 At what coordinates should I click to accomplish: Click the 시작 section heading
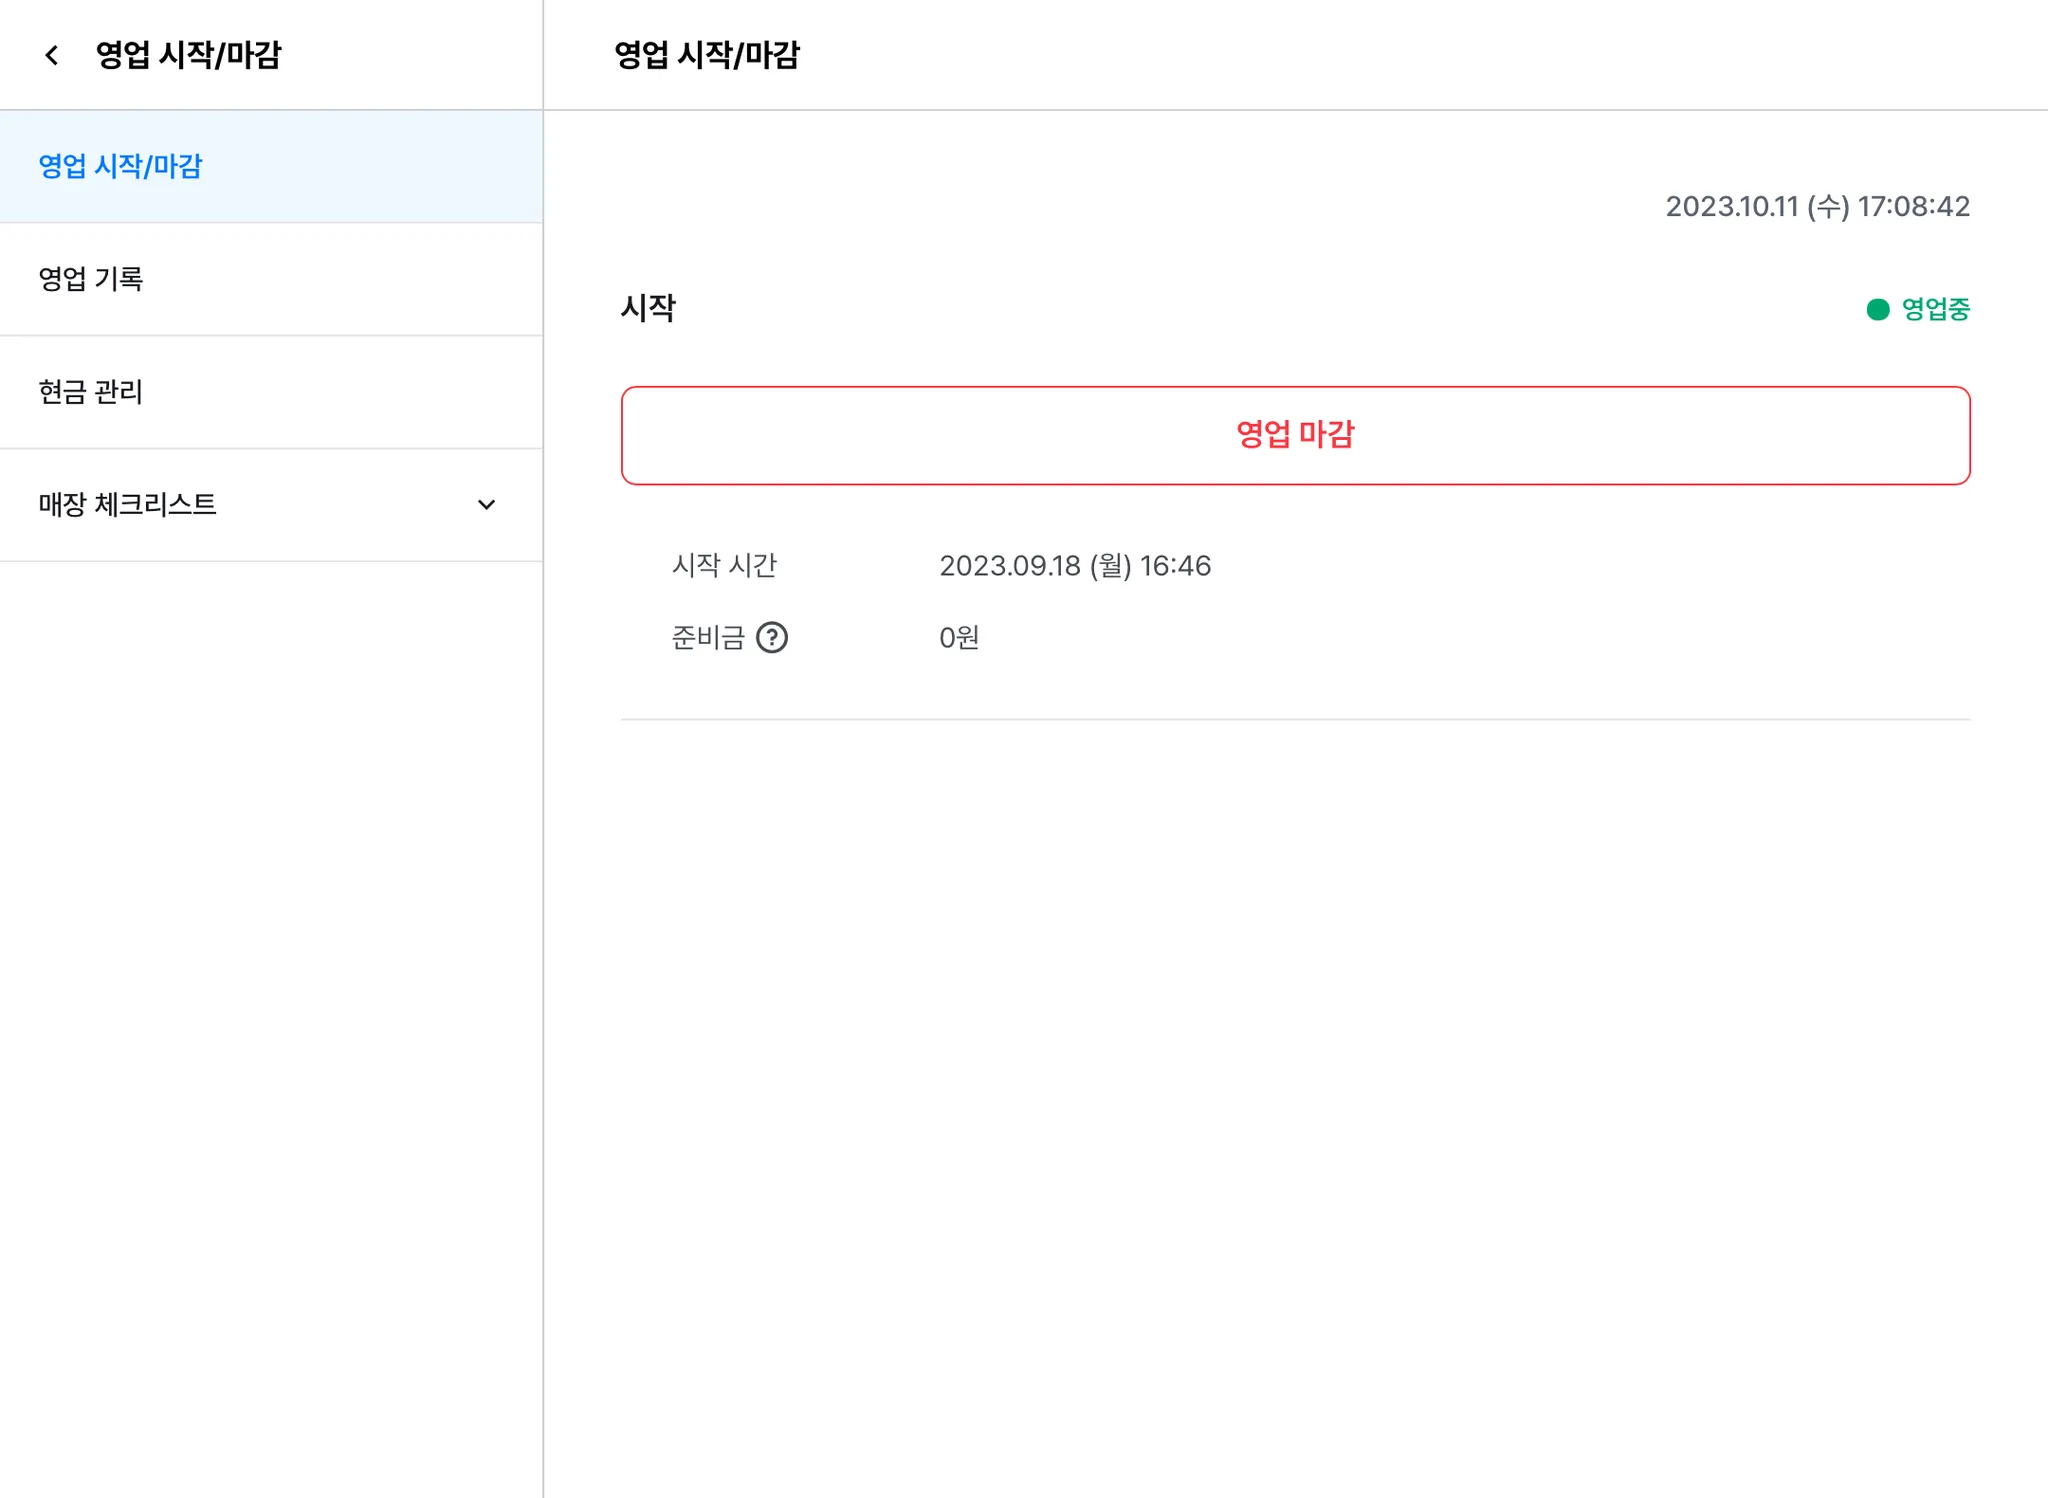(x=648, y=308)
